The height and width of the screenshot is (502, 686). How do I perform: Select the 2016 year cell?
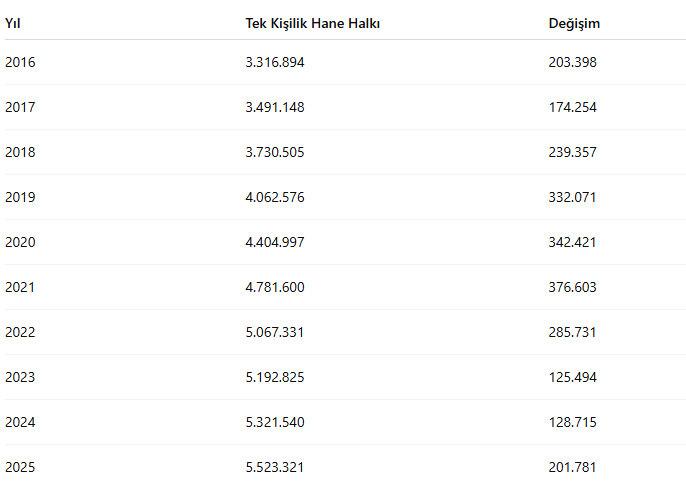point(20,62)
